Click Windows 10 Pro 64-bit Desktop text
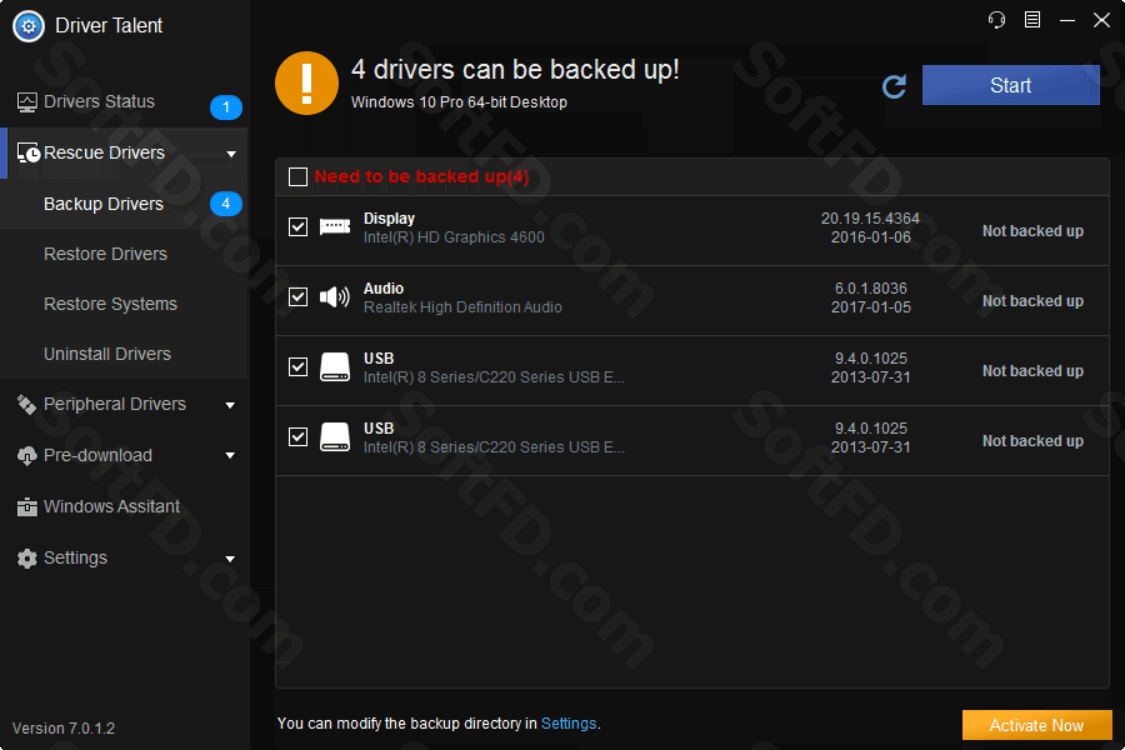 tap(458, 103)
